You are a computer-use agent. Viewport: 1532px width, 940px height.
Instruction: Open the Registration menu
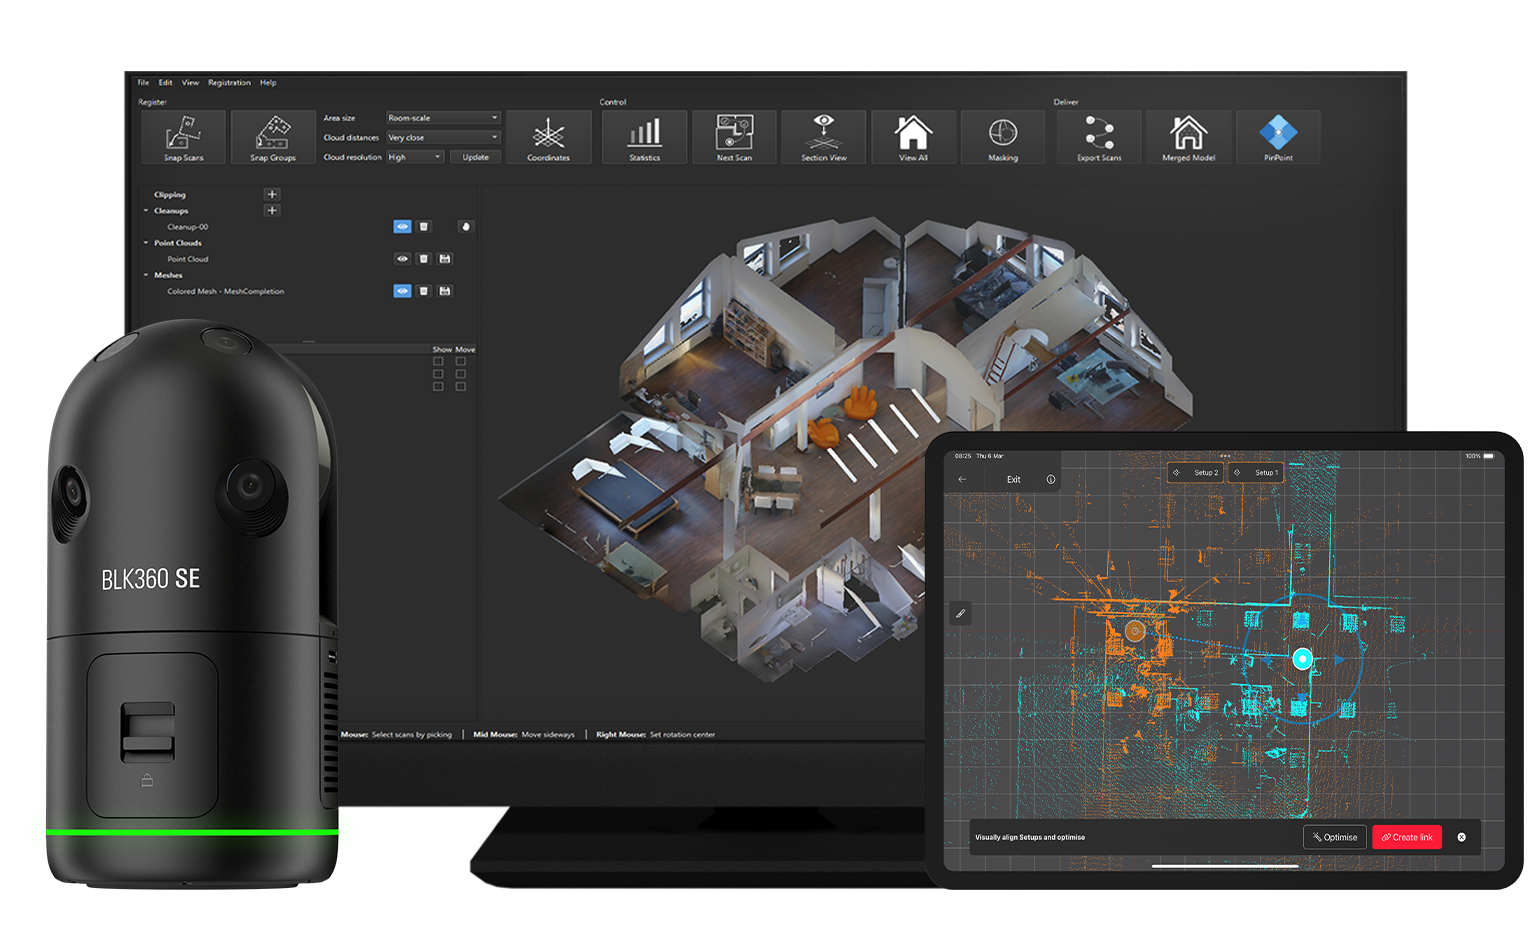tap(229, 83)
